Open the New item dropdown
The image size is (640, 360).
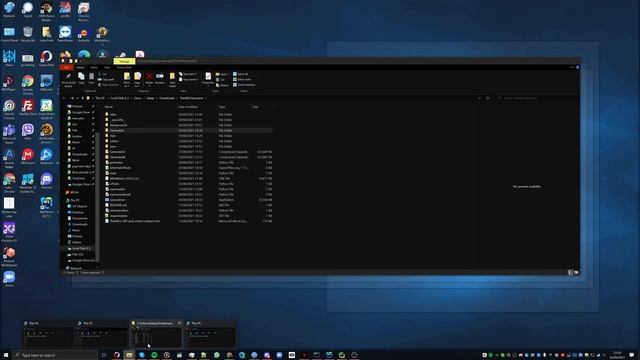(188, 74)
